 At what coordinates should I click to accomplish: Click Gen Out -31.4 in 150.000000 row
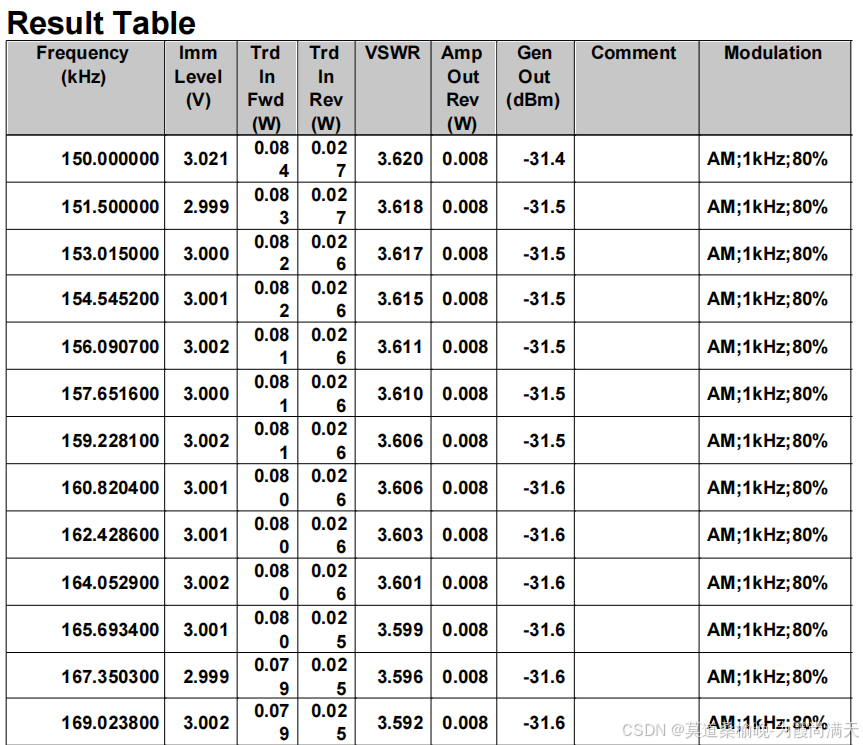pyautogui.click(x=544, y=159)
